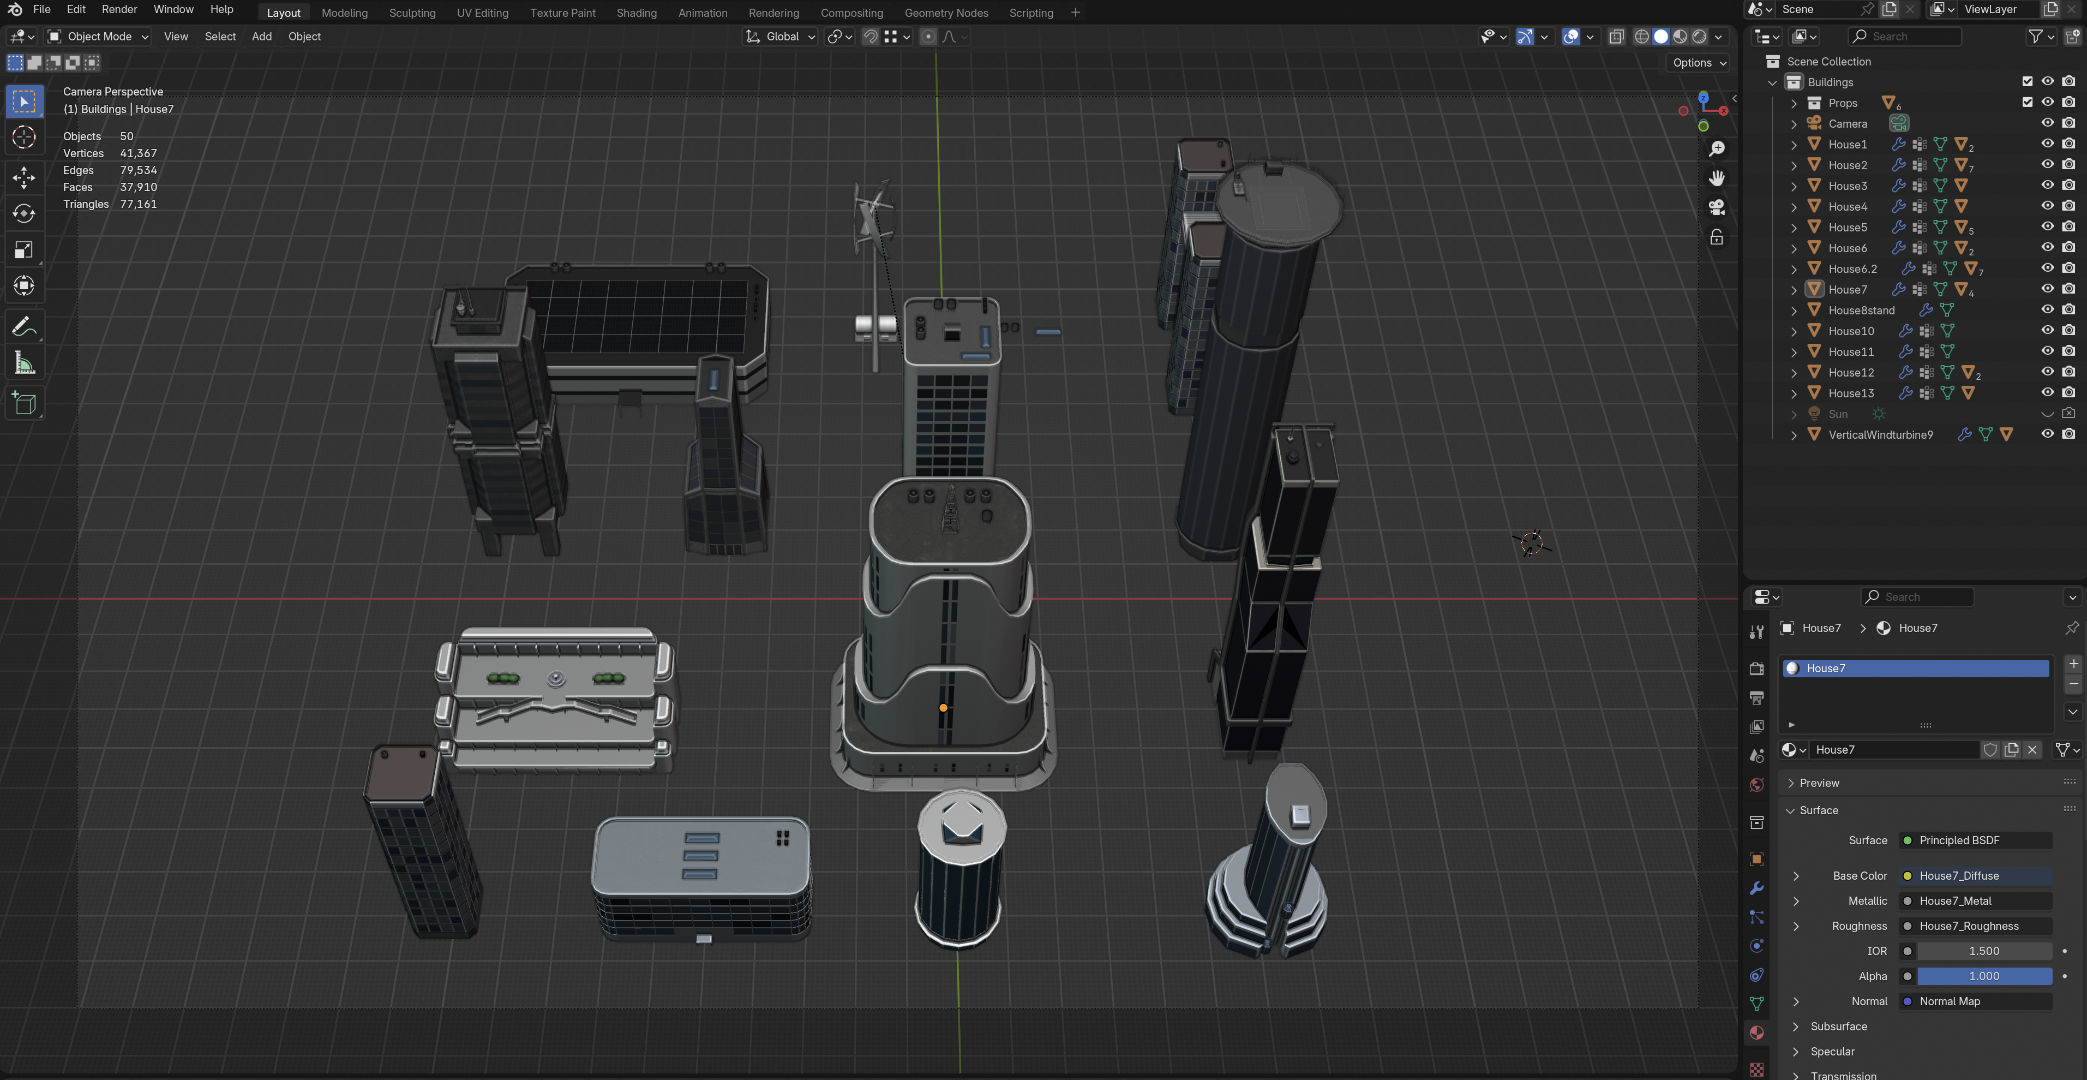Open the Particles properties tab
This screenshot has width=2087, height=1080.
coord(1757,917)
